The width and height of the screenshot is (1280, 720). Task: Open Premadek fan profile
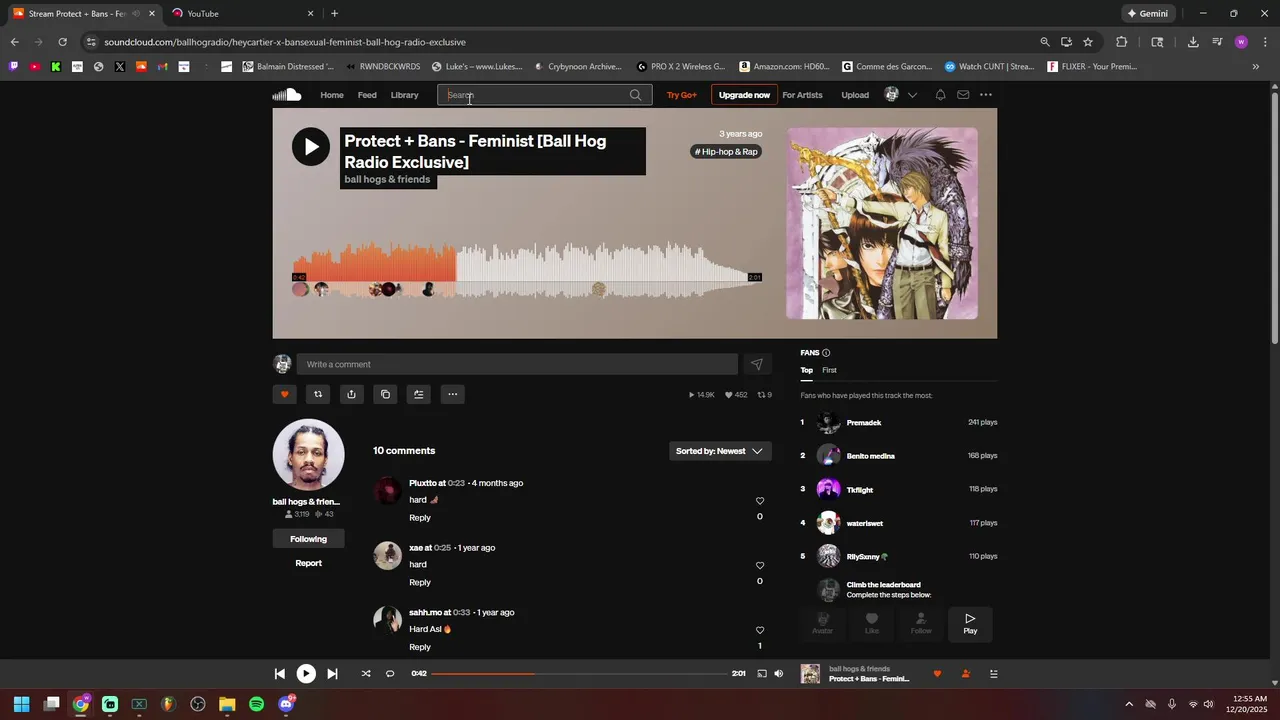(864, 423)
